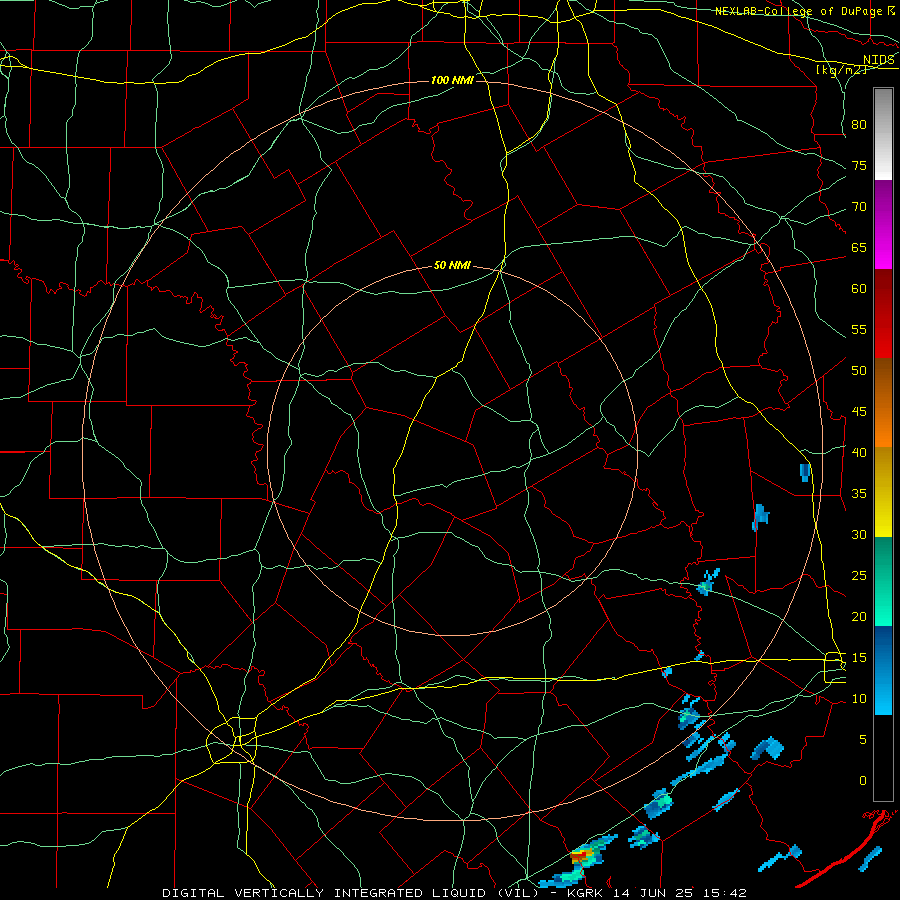This screenshot has width=900, height=900.
Task: Click the "15" value on the color scale
Action: tap(859, 657)
